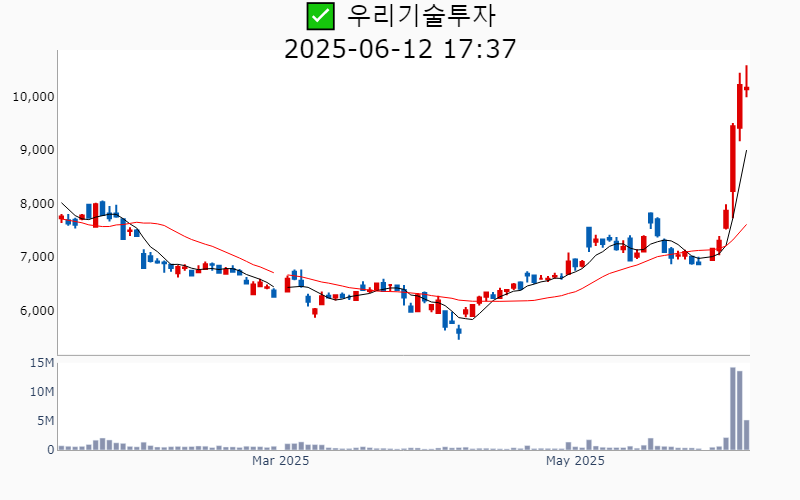
Task: Click the 7,000 price axis label
Action: [x=37, y=257]
